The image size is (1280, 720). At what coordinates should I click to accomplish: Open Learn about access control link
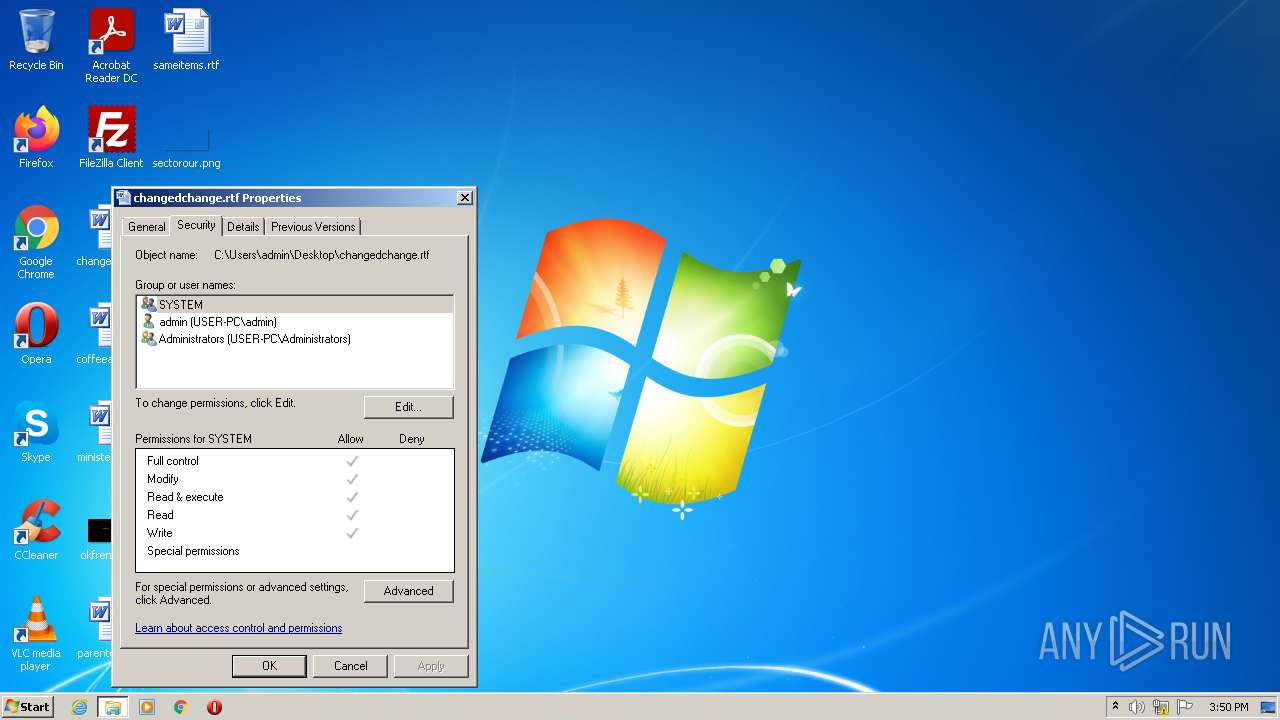[238, 628]
